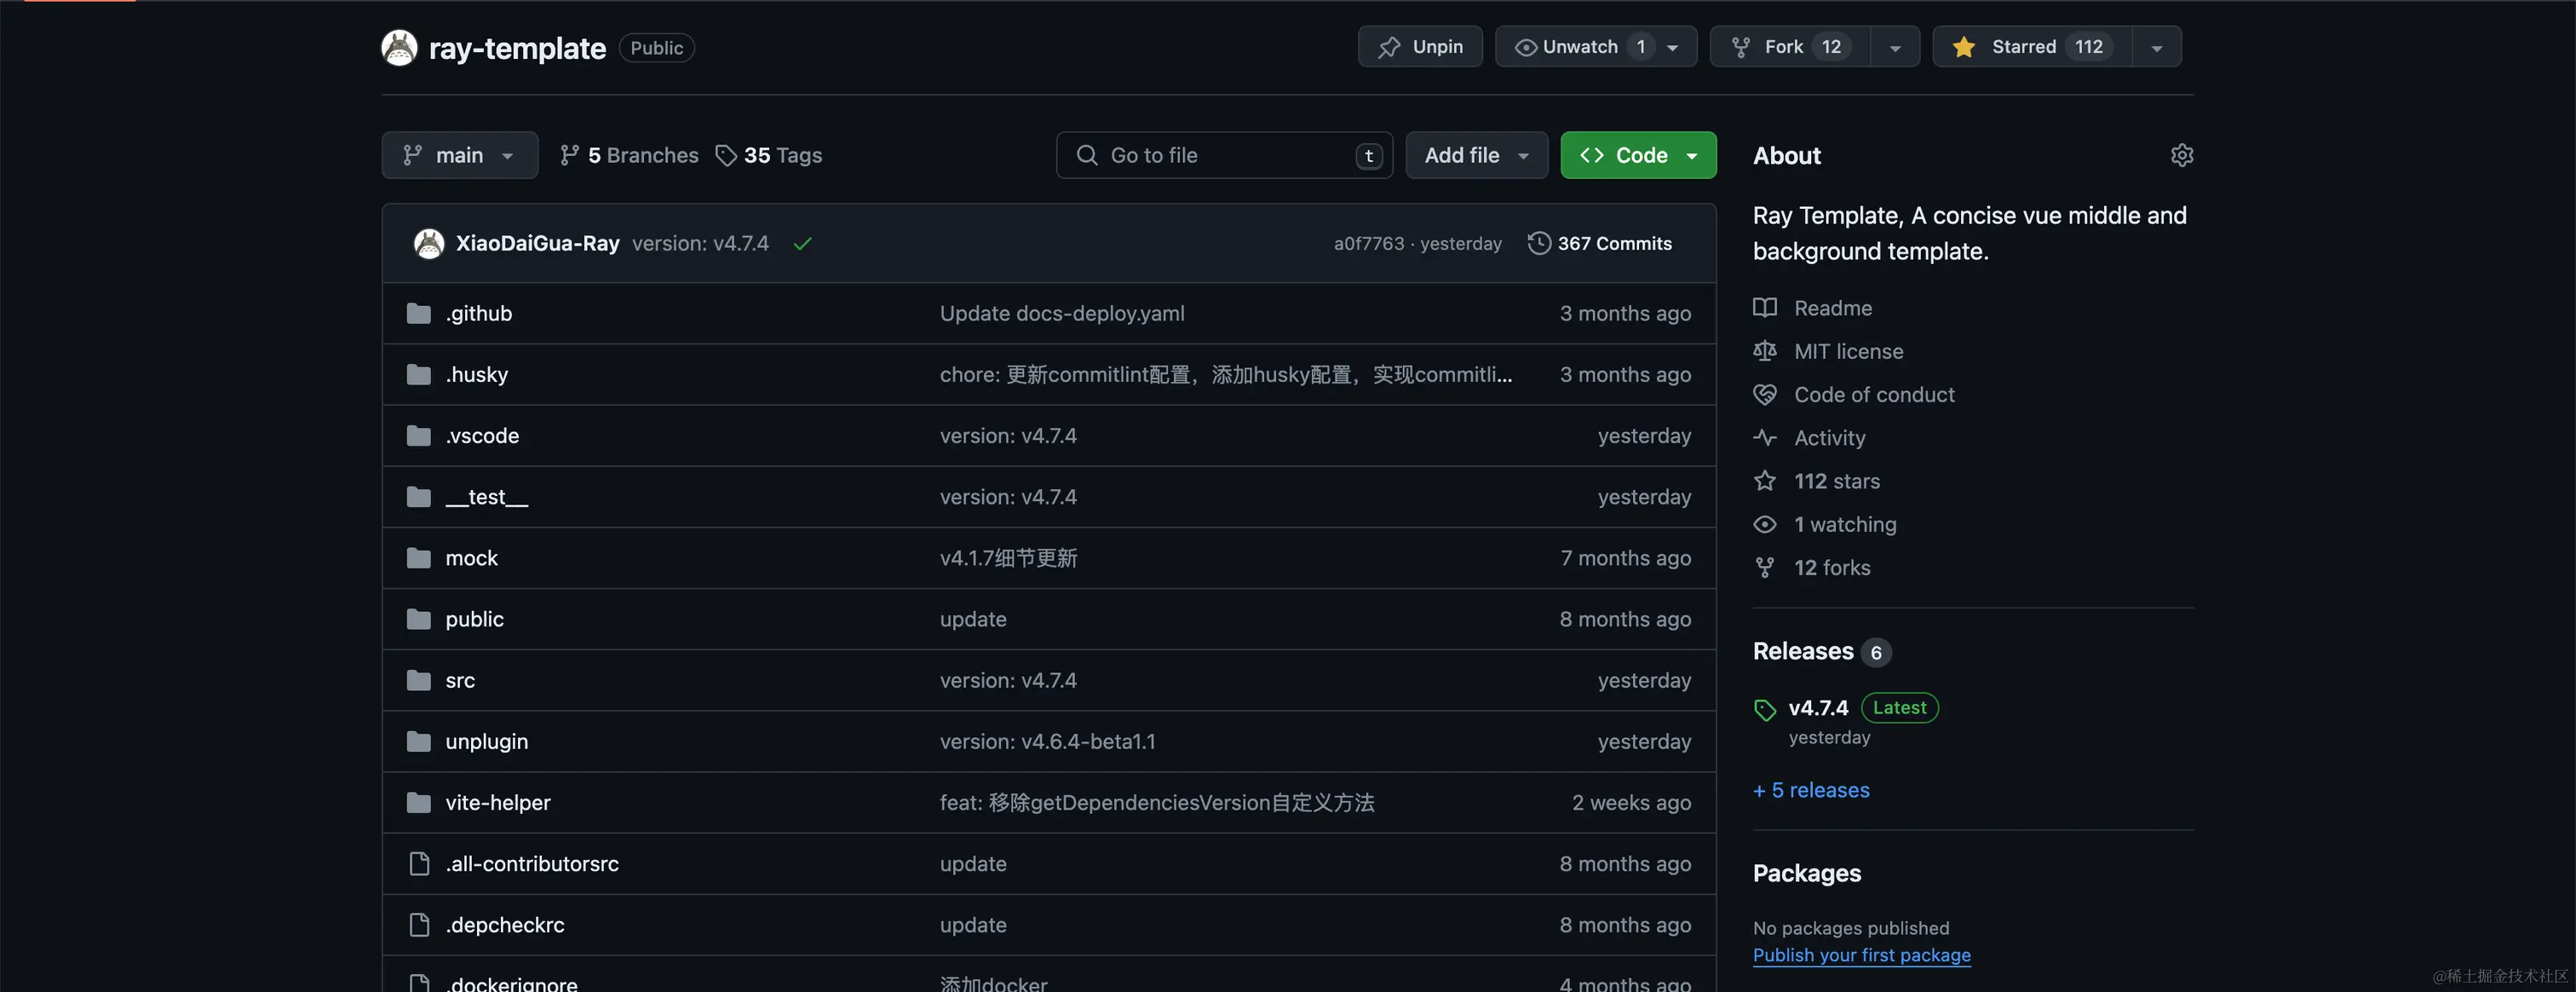
Task: Click the fork icon beside 12 forks
Action: (x=1765, y=567)
